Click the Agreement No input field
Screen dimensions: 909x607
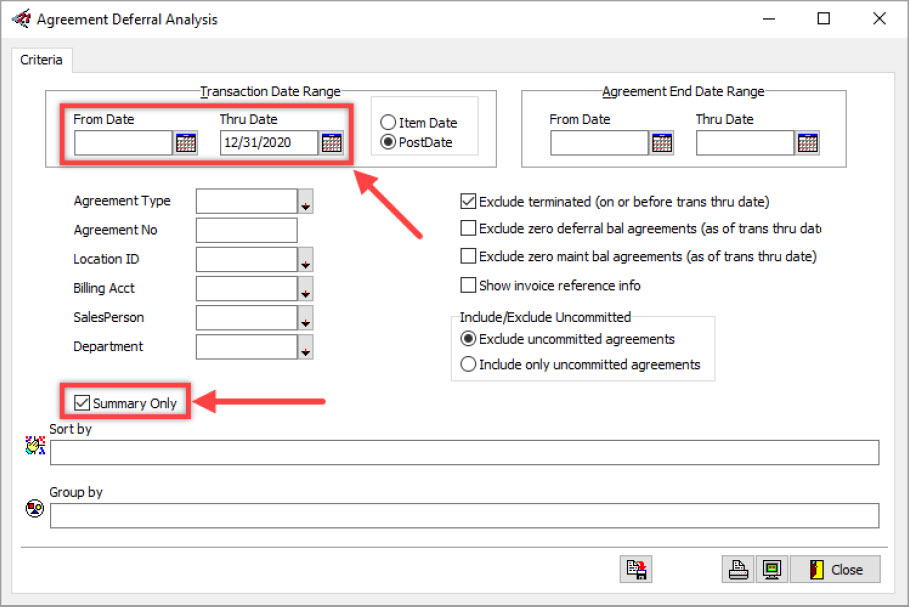[246, 231]
